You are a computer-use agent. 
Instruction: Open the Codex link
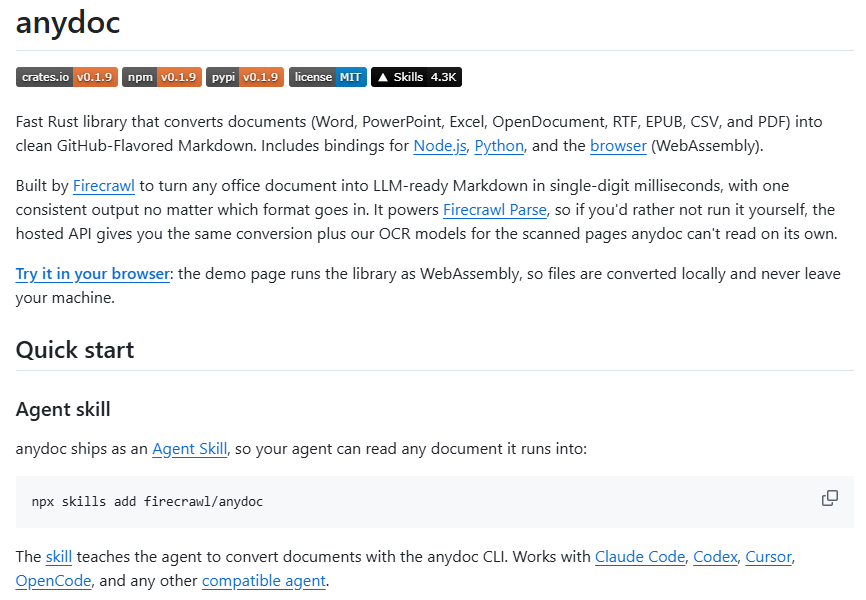pyautogui.click(x=715, y=557)
